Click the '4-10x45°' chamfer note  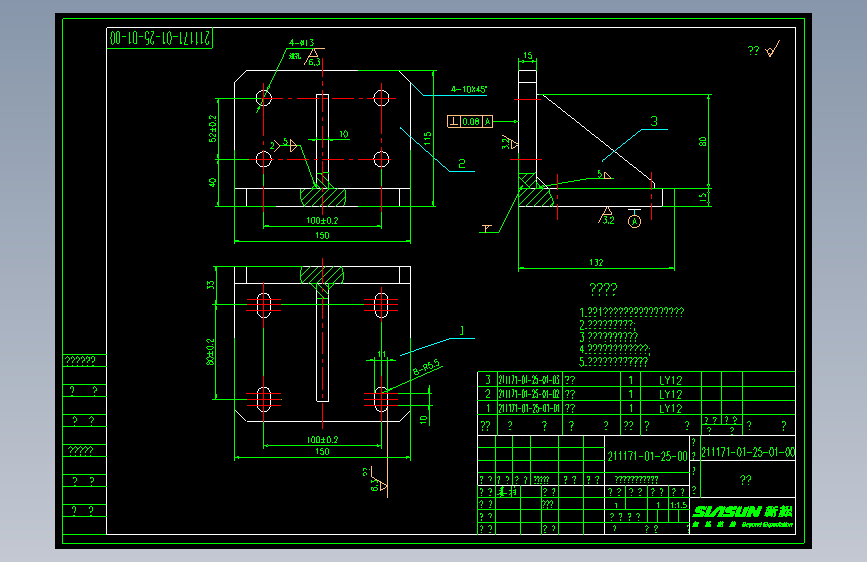pos(469,89)
